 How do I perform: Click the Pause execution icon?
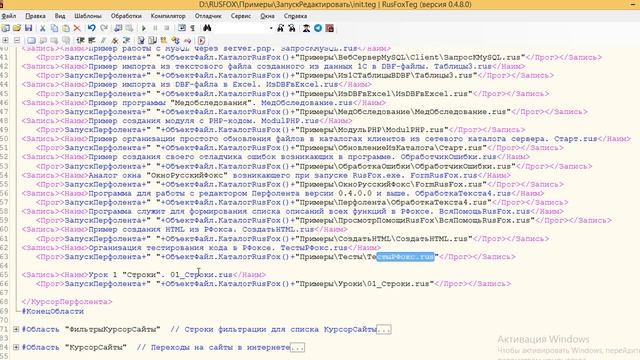[155, 28]
